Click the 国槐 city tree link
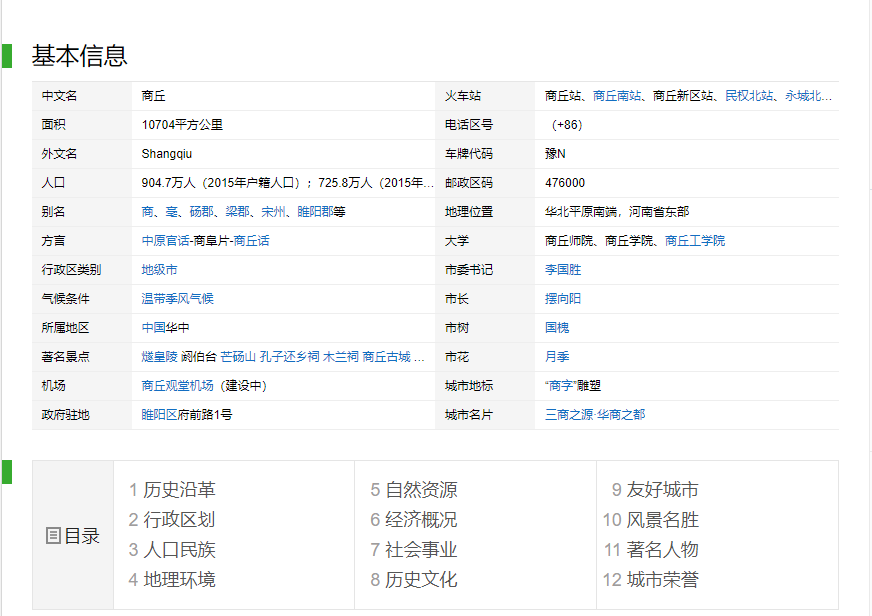872x616 pixels. (x=557, y=328)
